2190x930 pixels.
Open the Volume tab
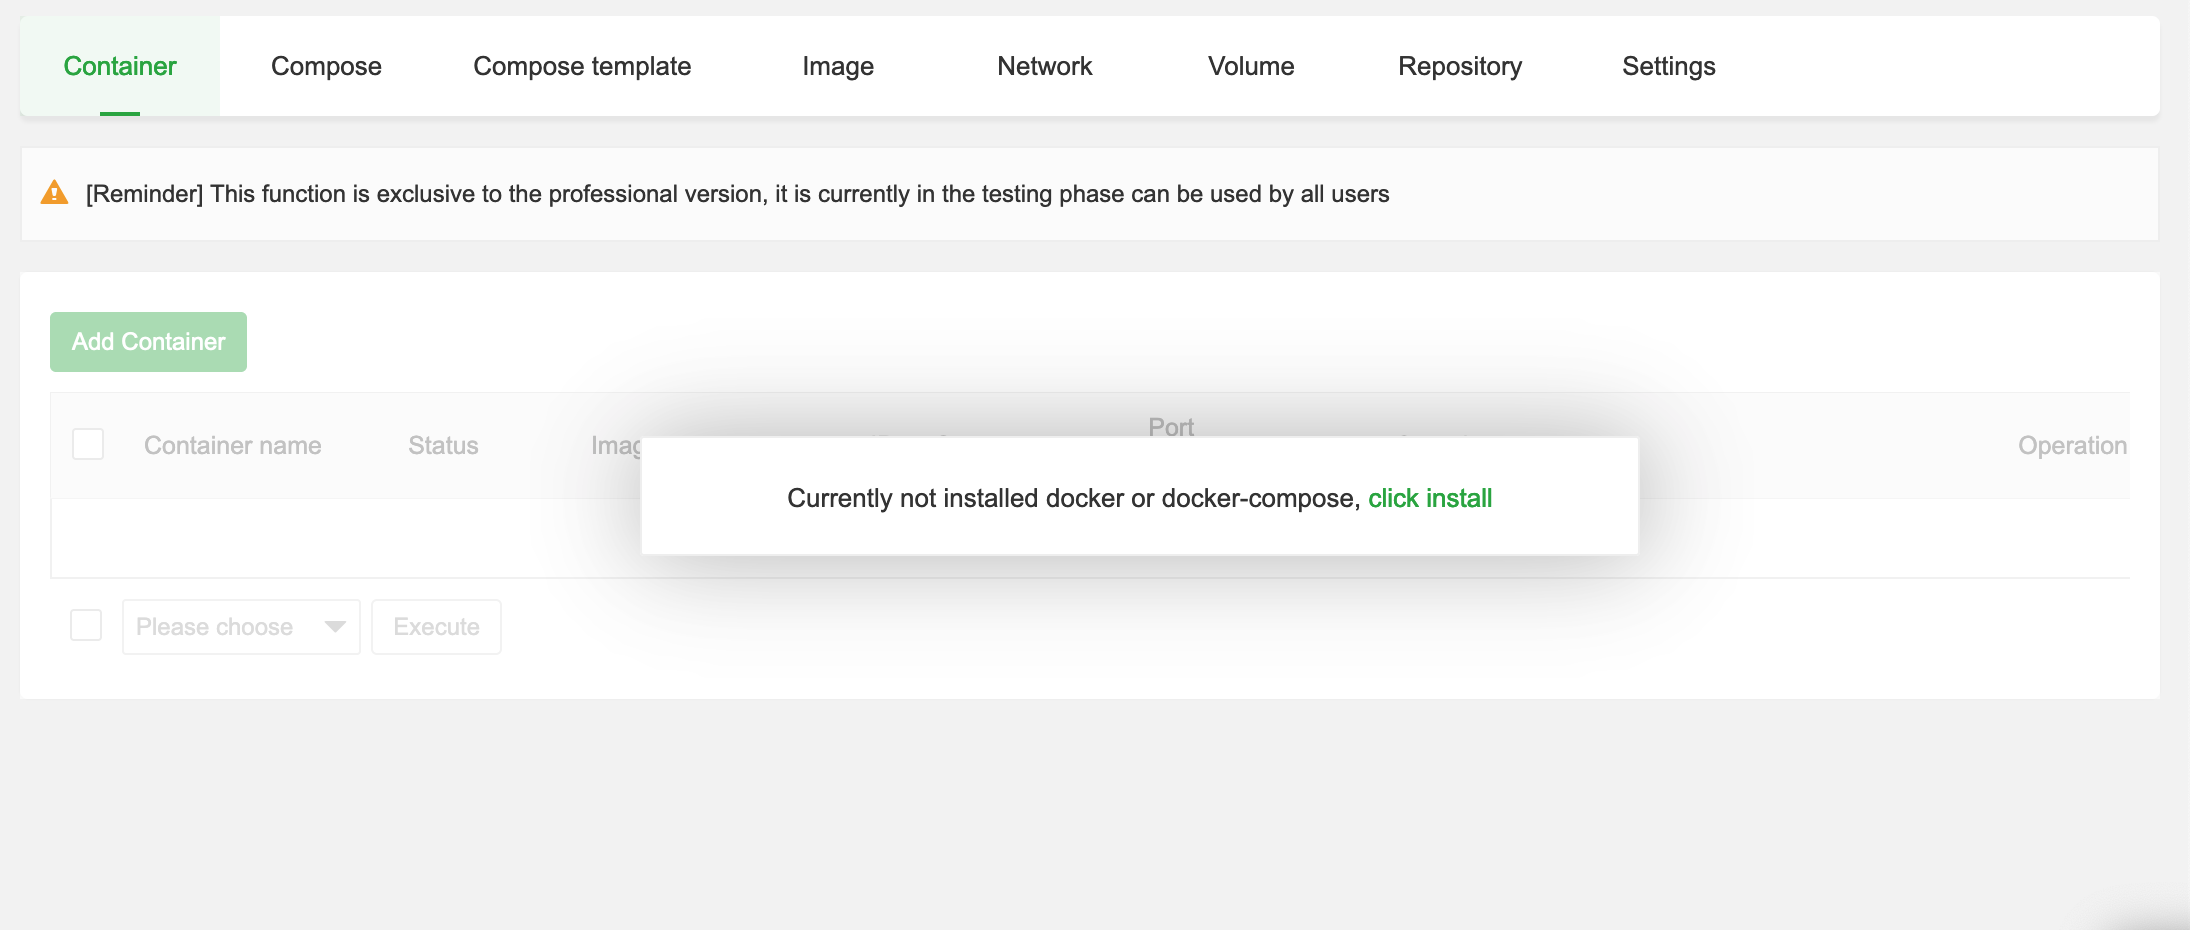(1251, 66)
